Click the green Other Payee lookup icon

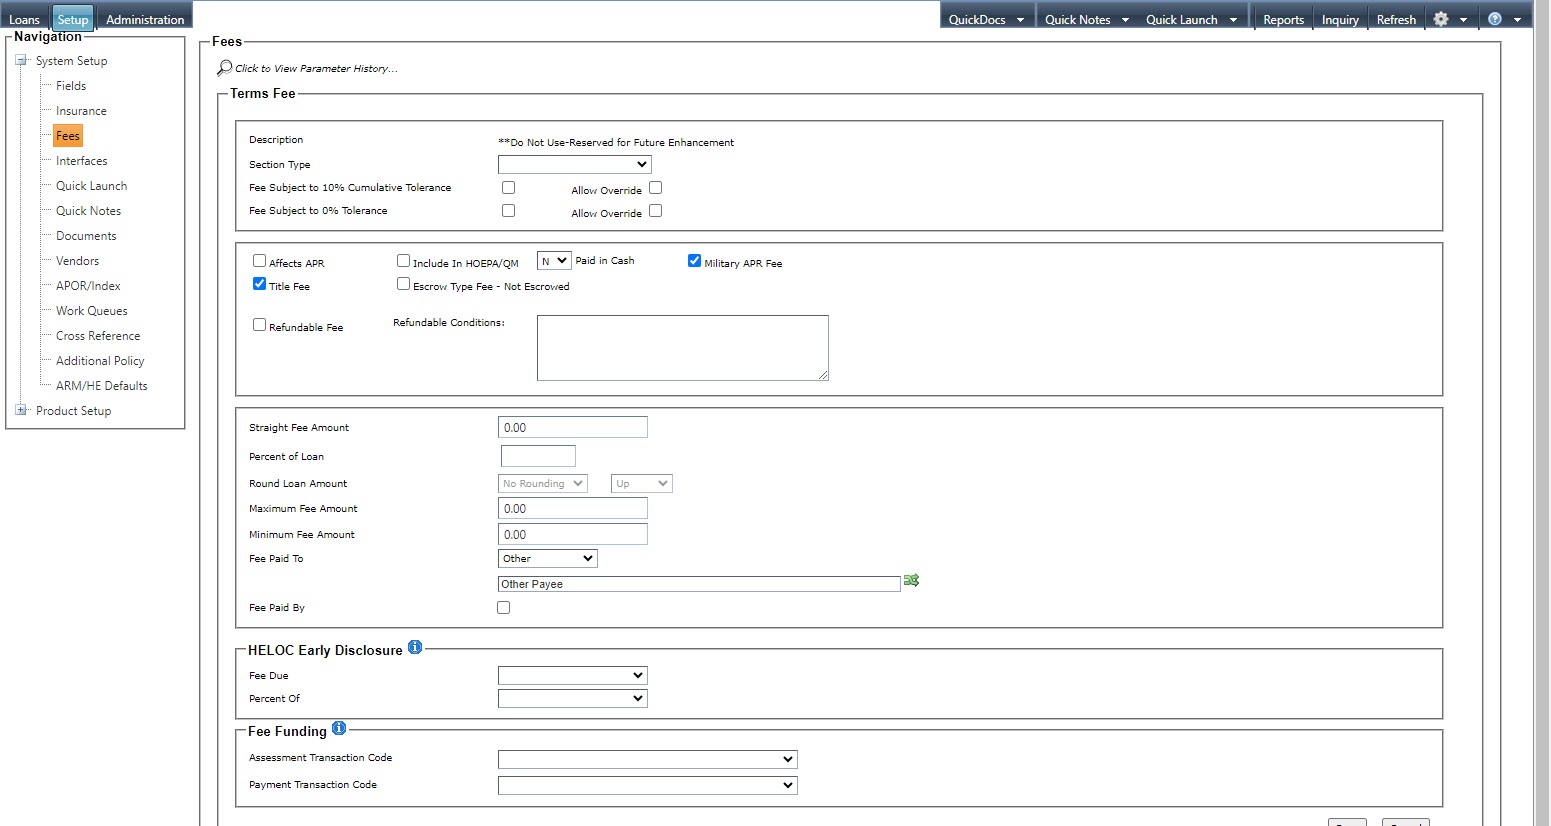point(911,581)
